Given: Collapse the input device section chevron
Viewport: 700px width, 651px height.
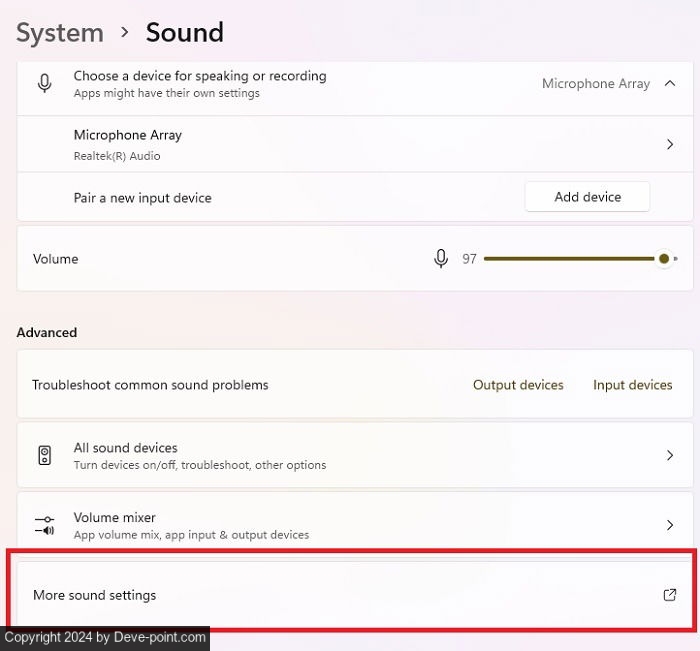Looking at the screenshot, I should 670,84.
